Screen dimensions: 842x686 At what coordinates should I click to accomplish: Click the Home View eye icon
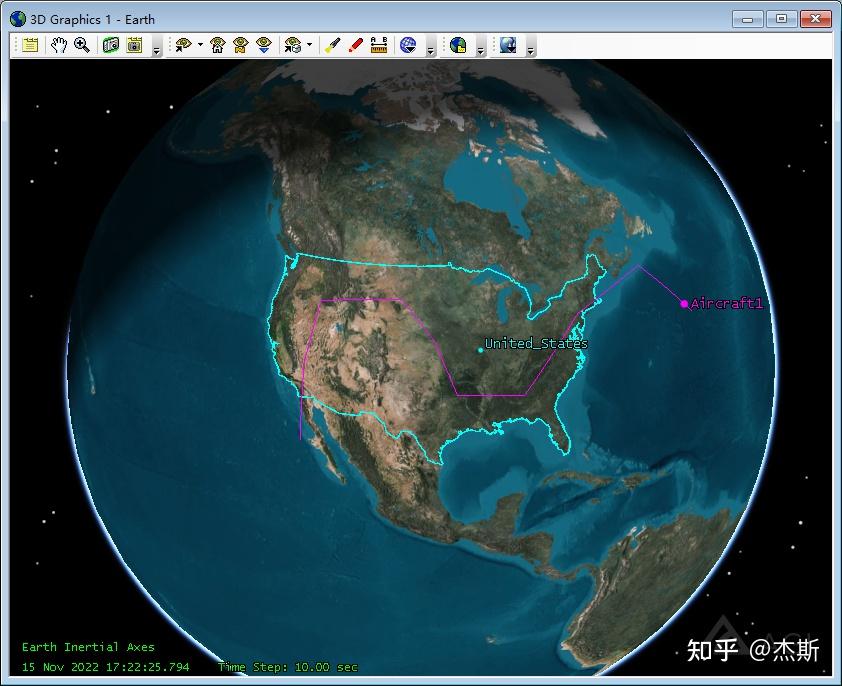click(x=217, y=45)
